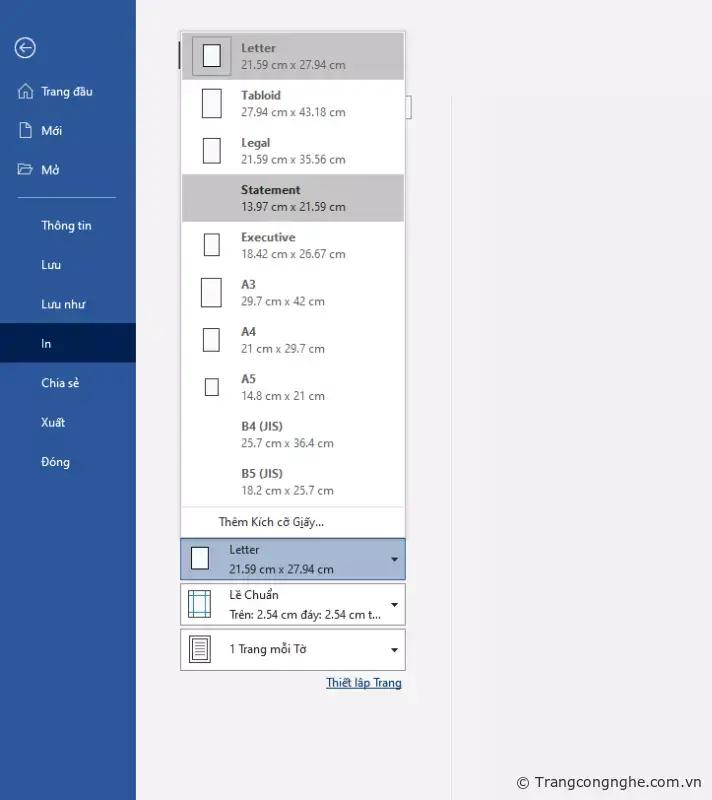712x800 pixels.
Task: Select Tabloid paper size
Action: coord(292,103)
